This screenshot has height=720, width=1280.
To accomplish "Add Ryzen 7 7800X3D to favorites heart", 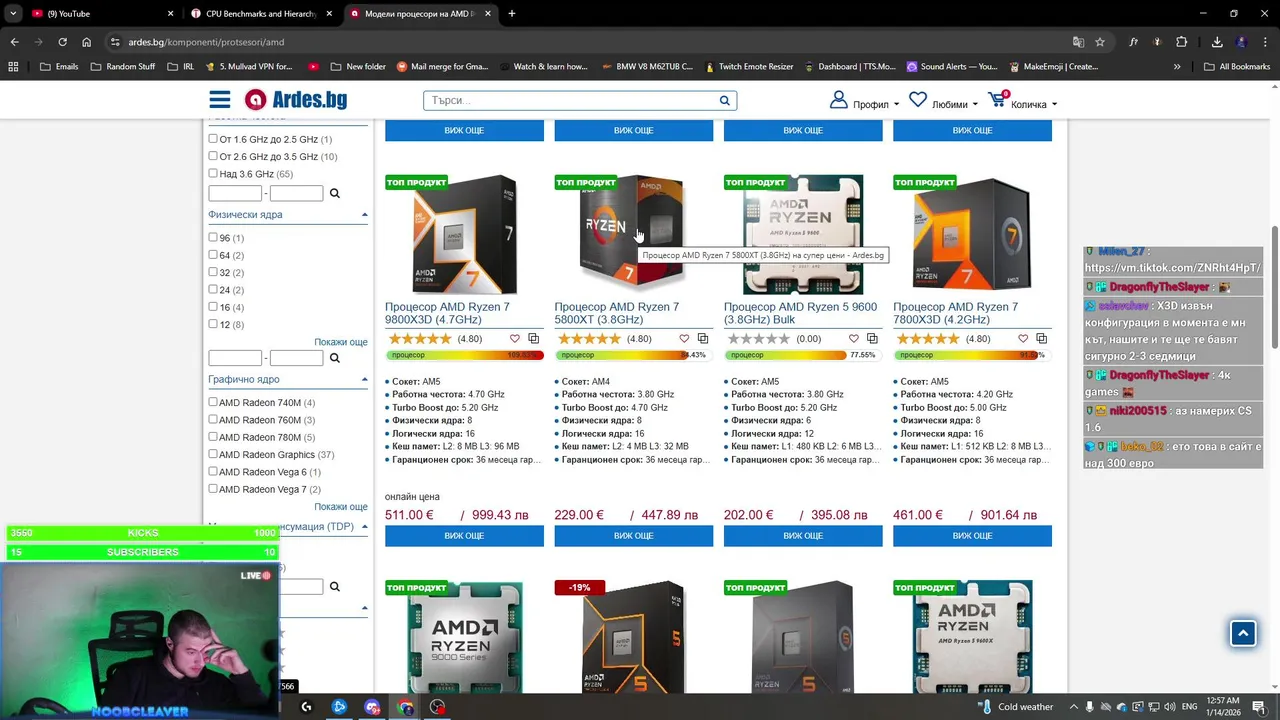I will coord(1023,339).
